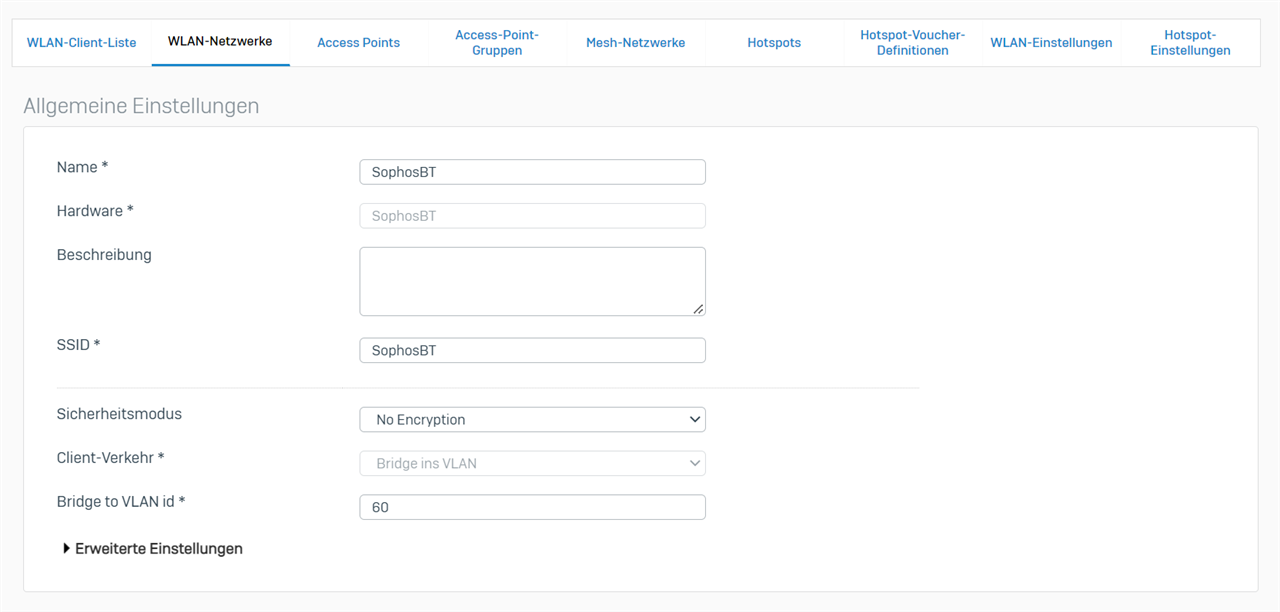
Task: View the WLAN-Einstellungen tab
Action: [x=1051, y=43]
